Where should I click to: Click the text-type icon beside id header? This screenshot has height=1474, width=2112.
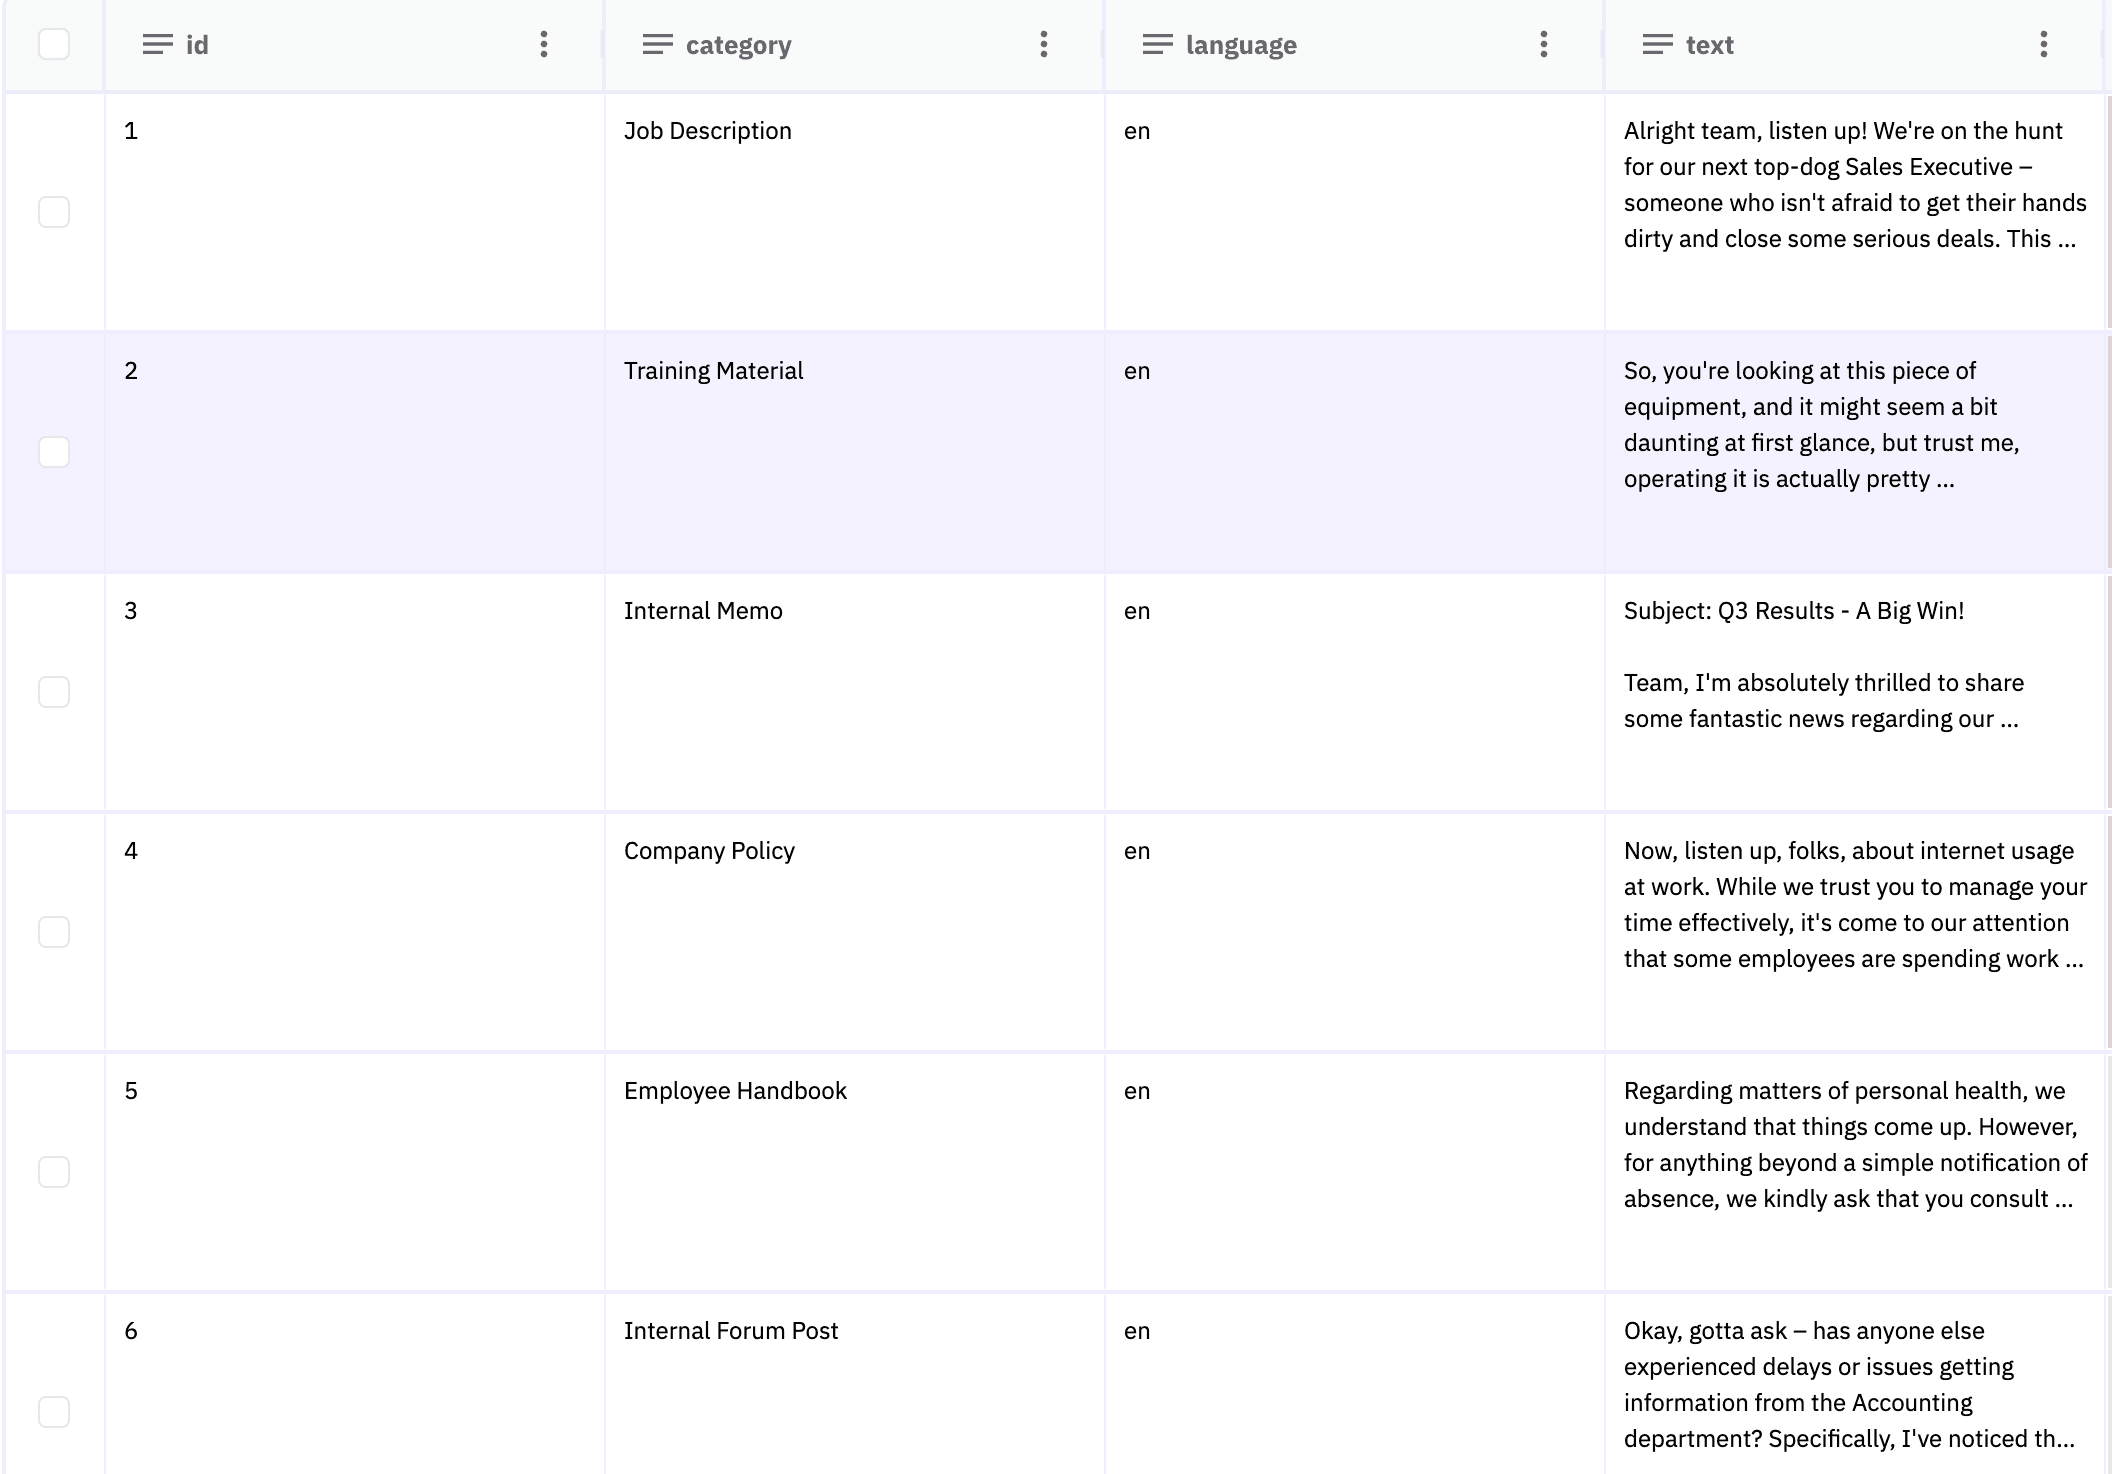click(157, 45)
